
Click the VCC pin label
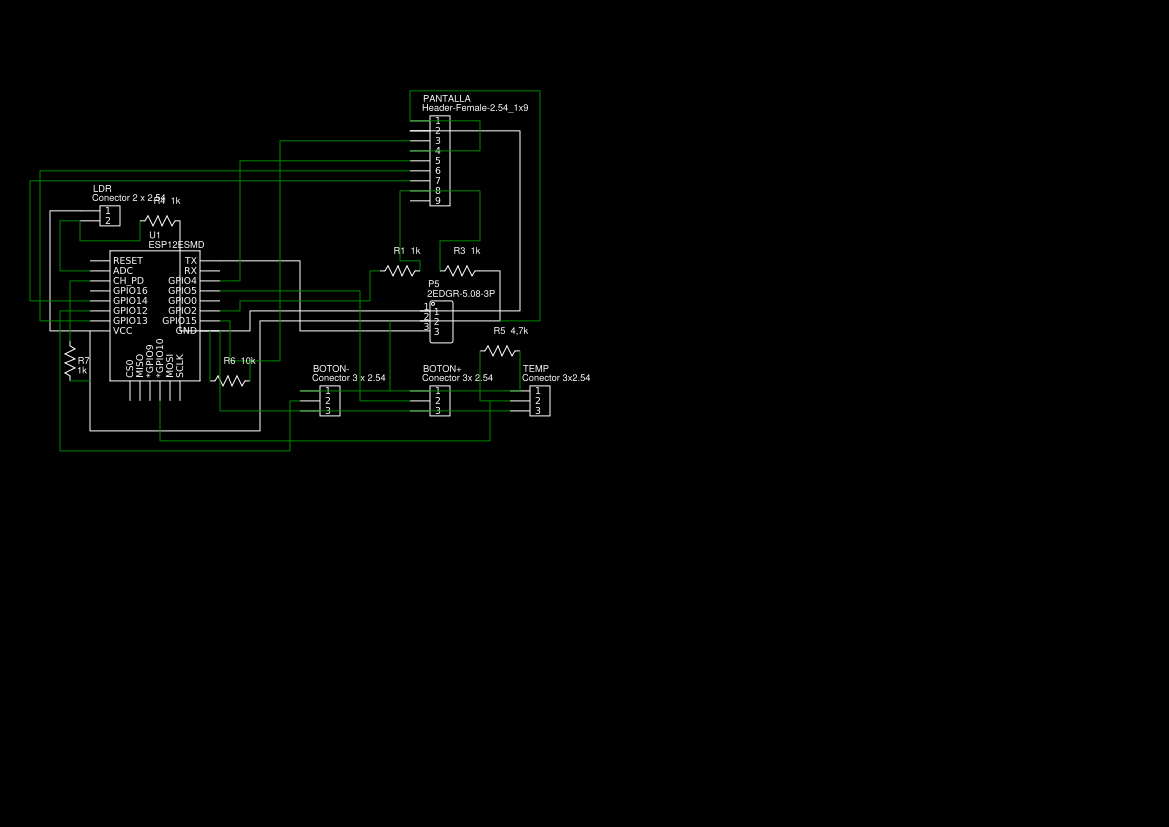point(122,331)
